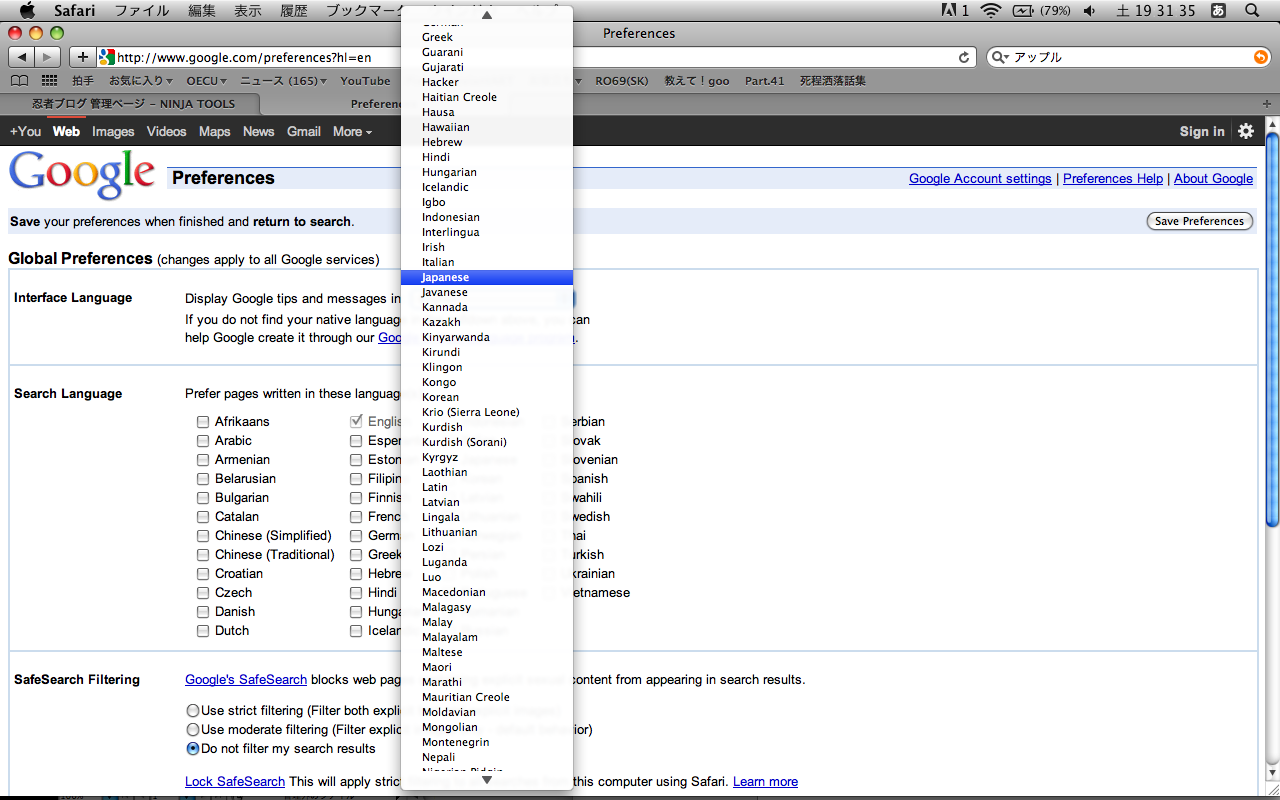Check the Afrikaans search language box
The image size is (1280, 800).
pyautogui.click(x=203, y=422)
